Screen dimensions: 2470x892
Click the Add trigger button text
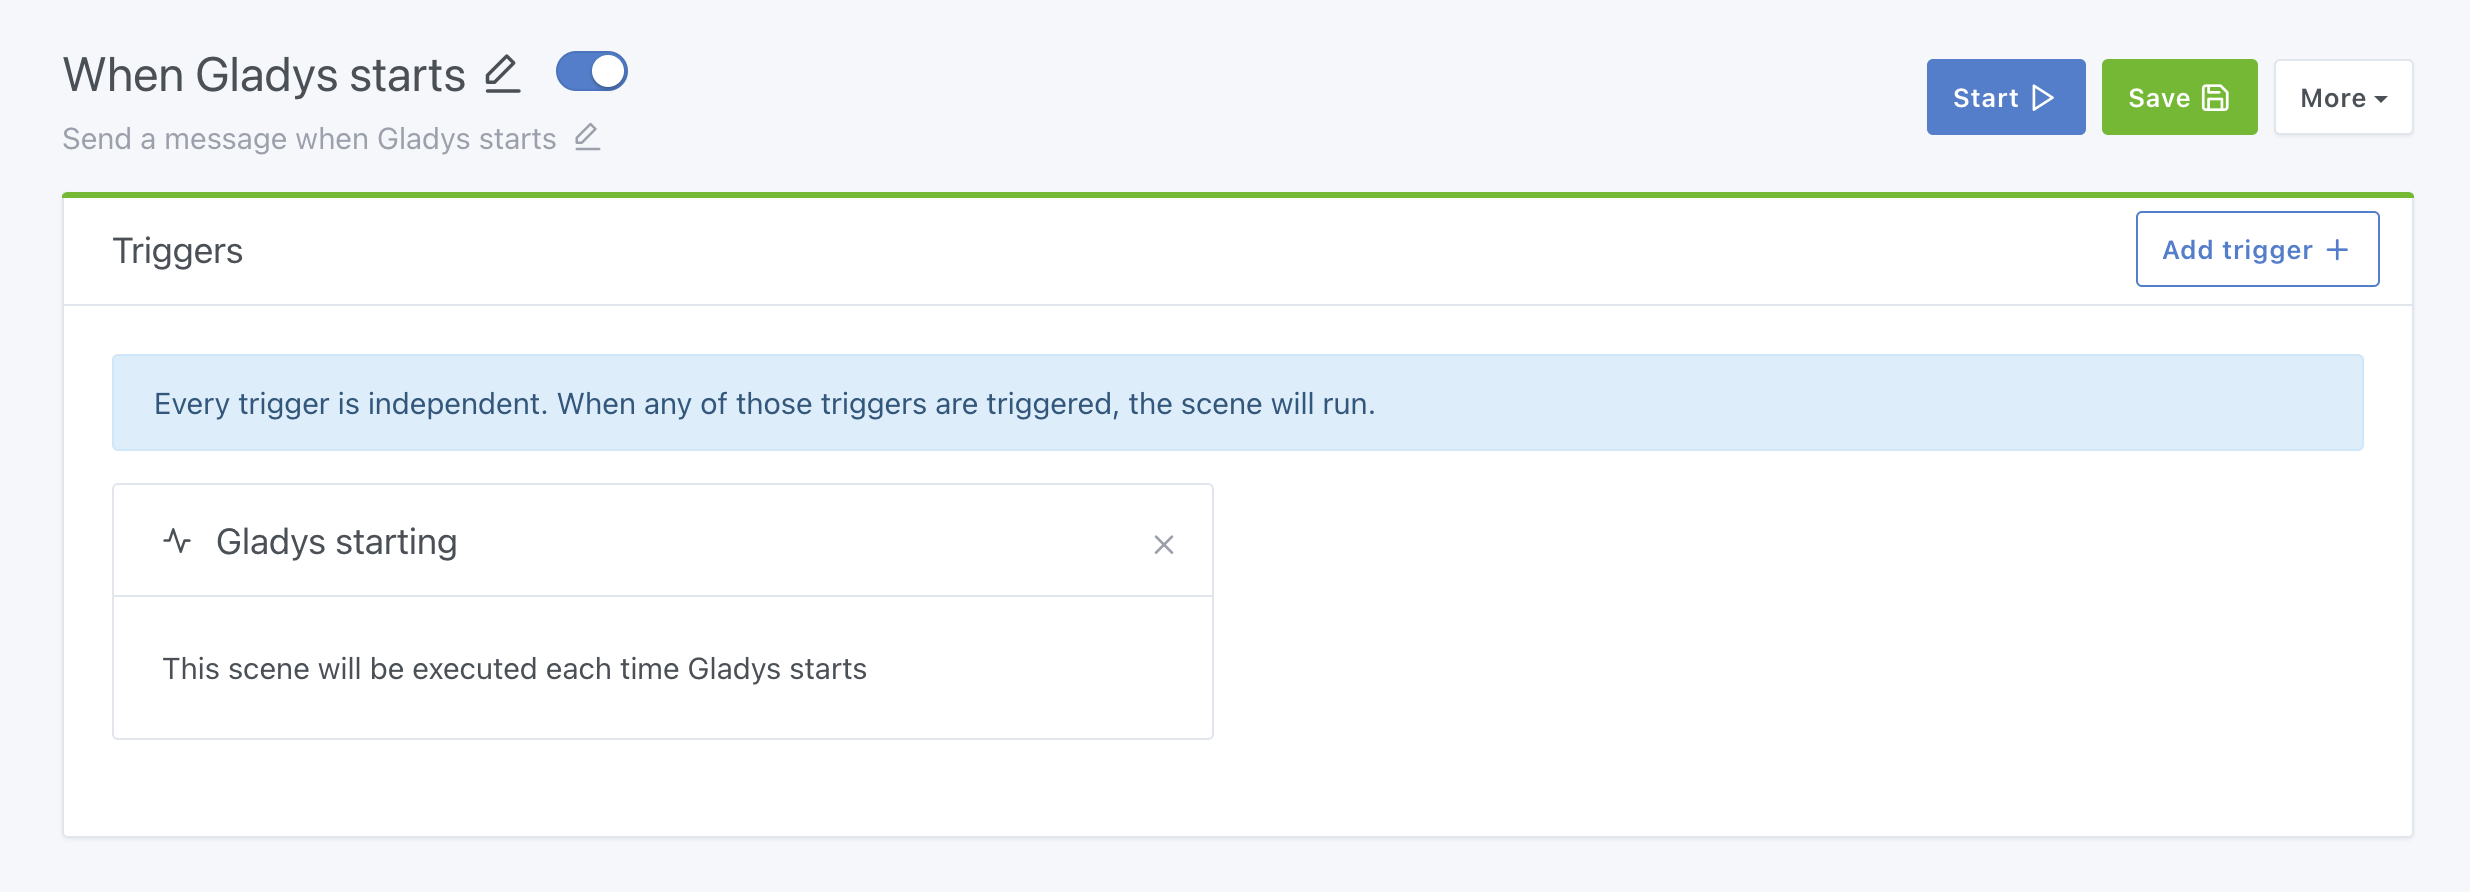click(2237, 250)
